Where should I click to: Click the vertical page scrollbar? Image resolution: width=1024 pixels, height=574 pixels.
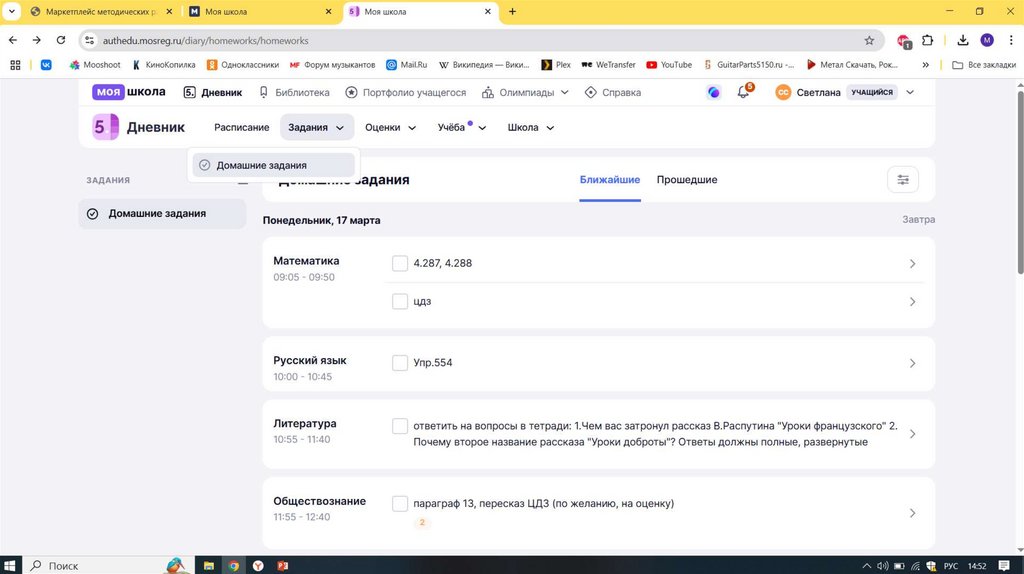1020,183
